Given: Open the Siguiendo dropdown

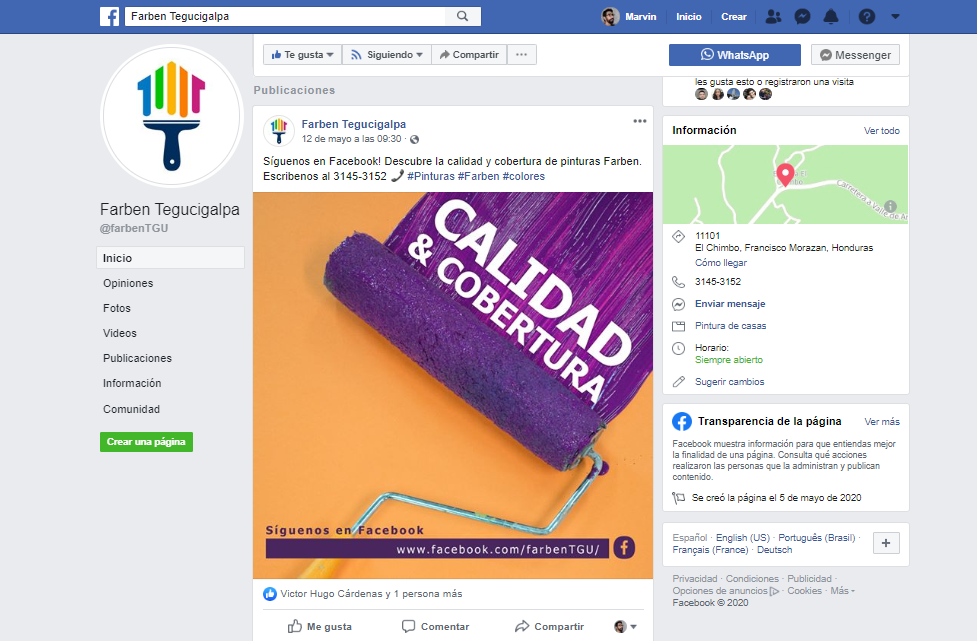Looking at the screenshot, I should click(x=386, y=55).
